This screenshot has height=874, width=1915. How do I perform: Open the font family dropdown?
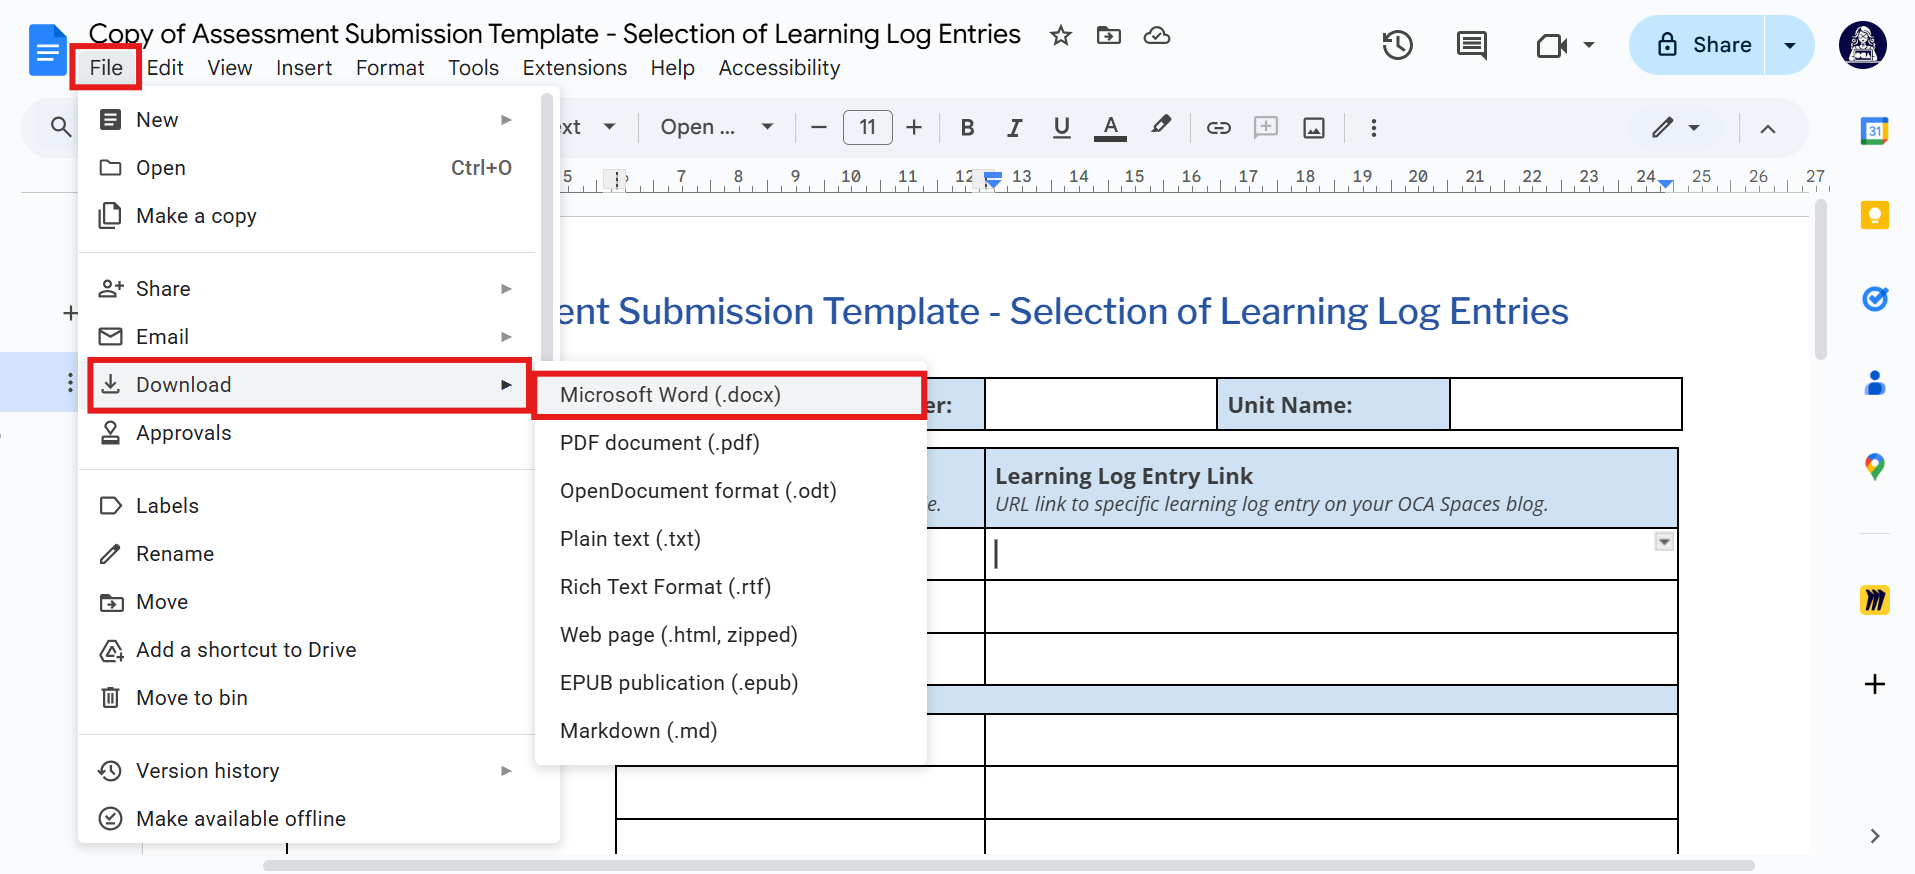[717, 127]
